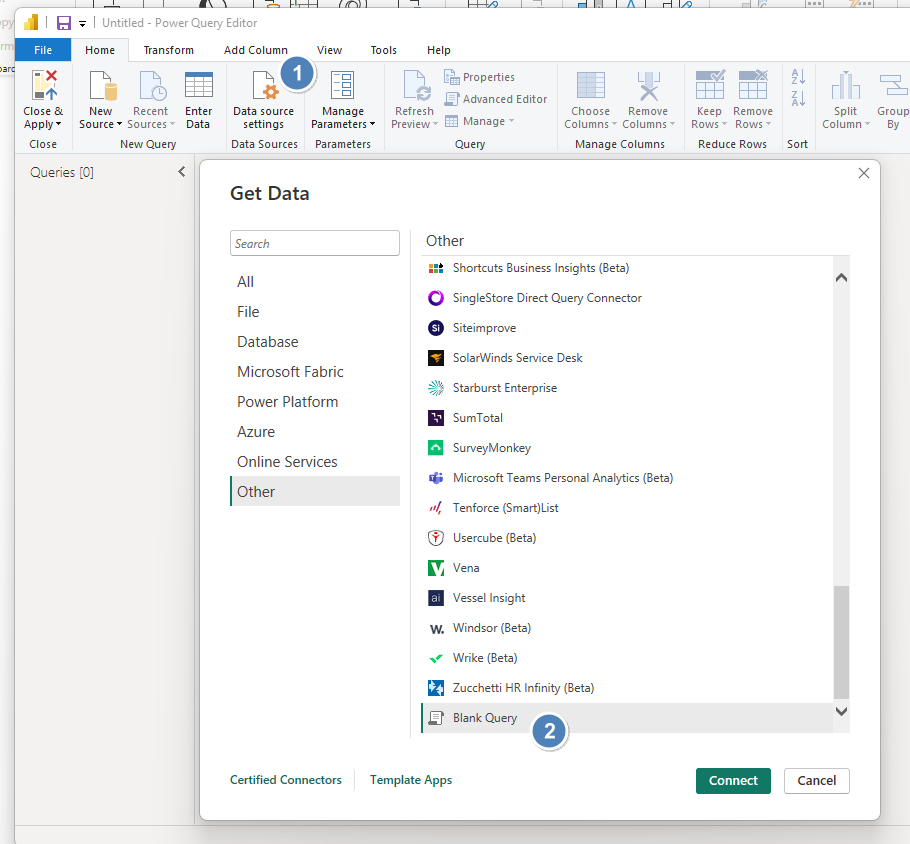Viewport: 910px width, 844px height.
Task: Click the Save icon in title bar
Action: coord(64,23)
